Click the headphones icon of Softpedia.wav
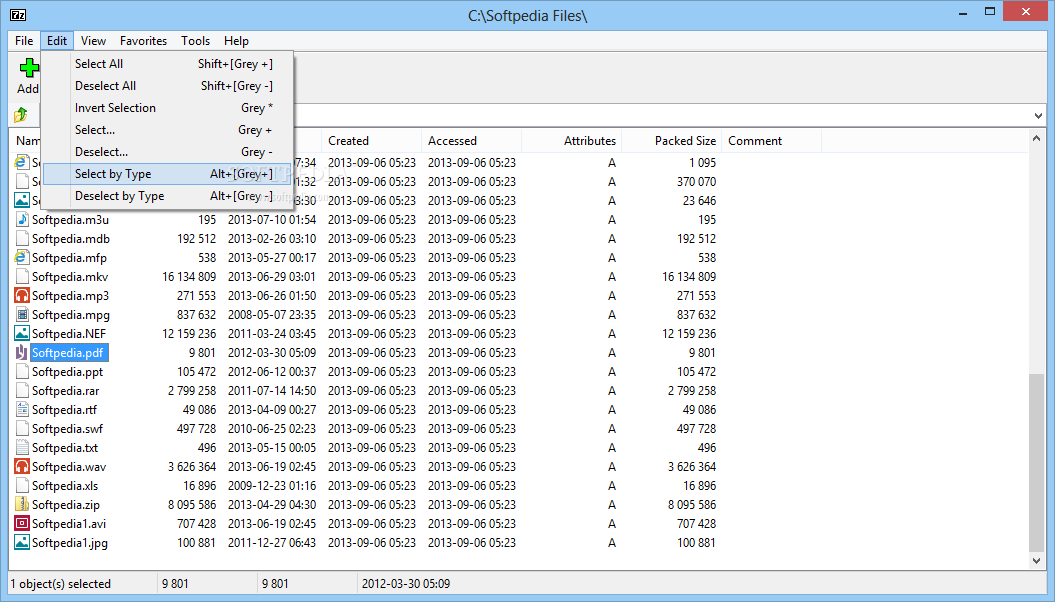The width and height of the screenshot is (1055, 602). click(22, 466)
